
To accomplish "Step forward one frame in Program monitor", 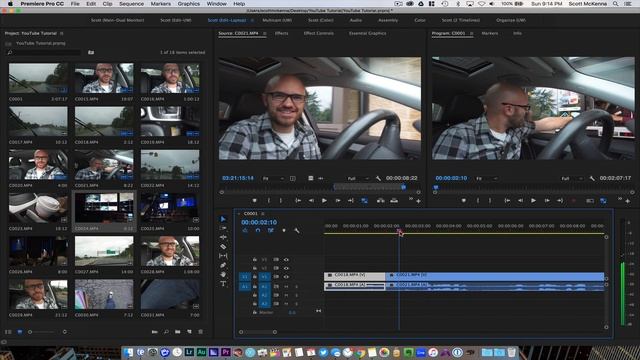I will pyautogui.click(x=547, y=200).
